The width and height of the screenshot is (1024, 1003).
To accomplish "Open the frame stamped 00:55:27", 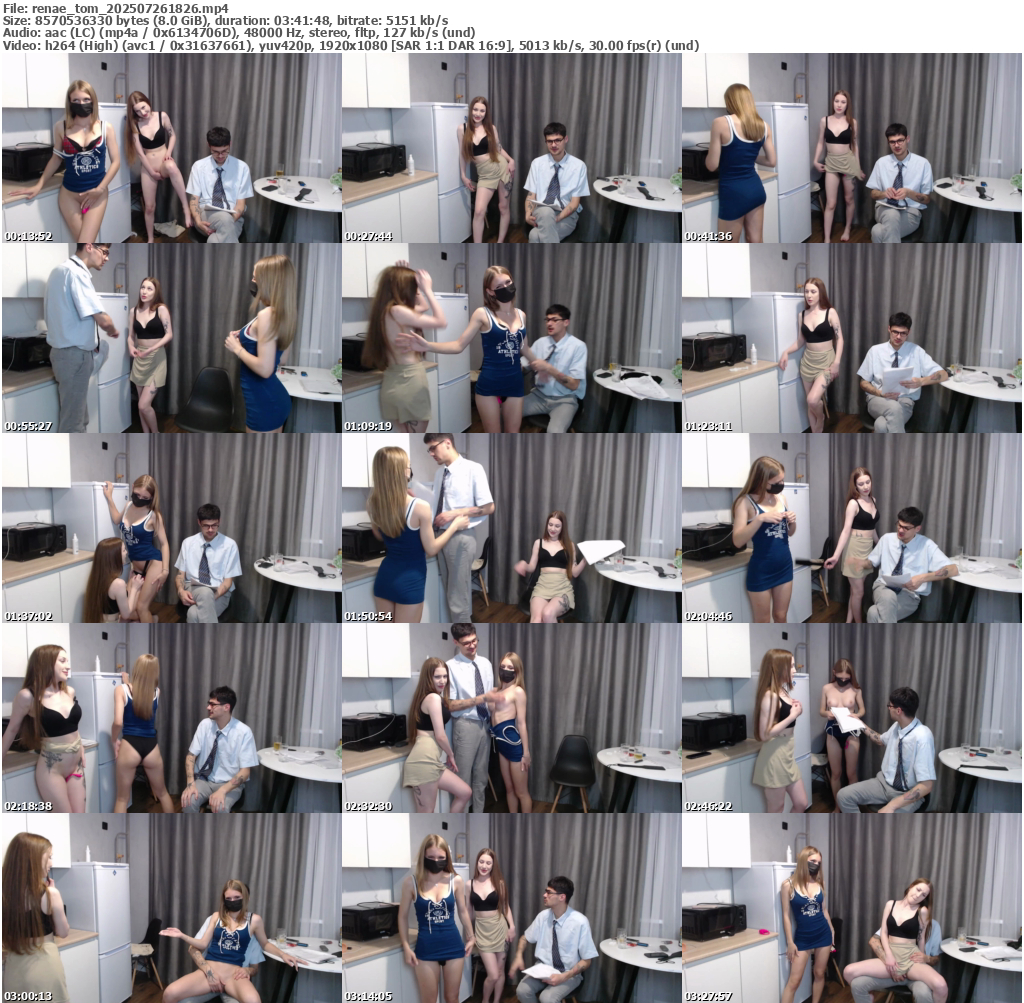I will tap(172, 338).
